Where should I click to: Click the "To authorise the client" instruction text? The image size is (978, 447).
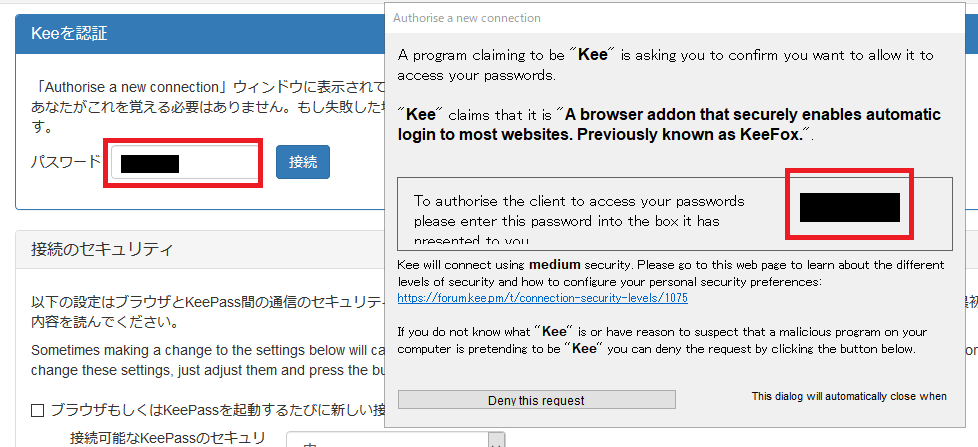[x=580, y=211]
